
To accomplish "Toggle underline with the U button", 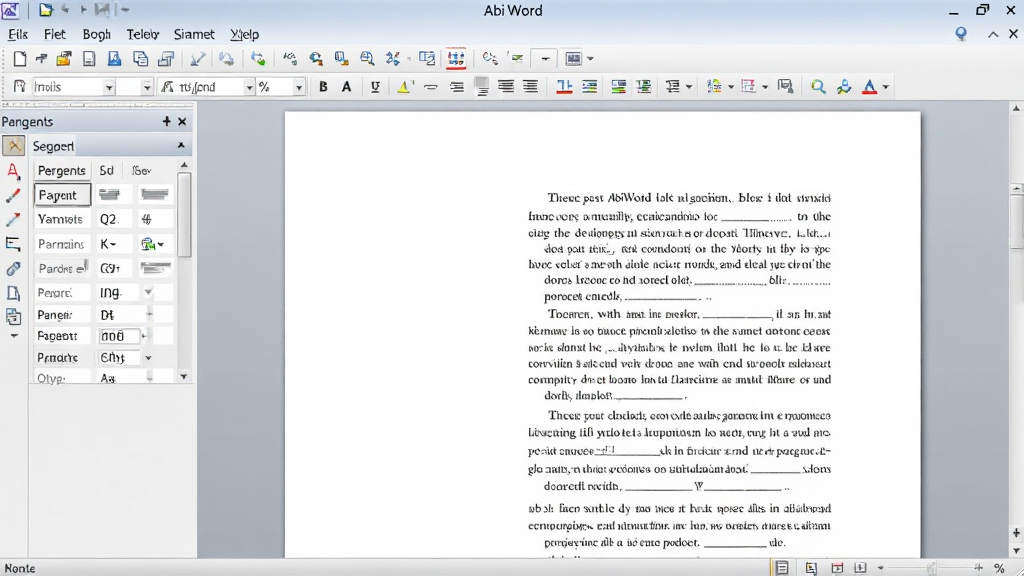I will pos(375,86).
